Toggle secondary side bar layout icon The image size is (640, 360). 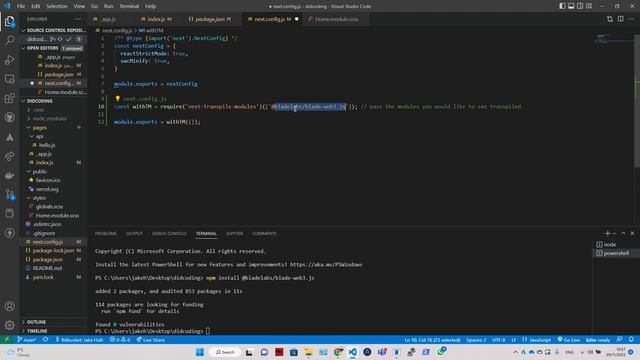580,6
